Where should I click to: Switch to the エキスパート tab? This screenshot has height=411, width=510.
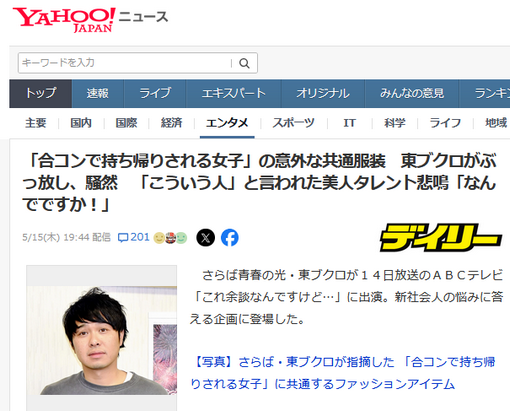(233, 93)
